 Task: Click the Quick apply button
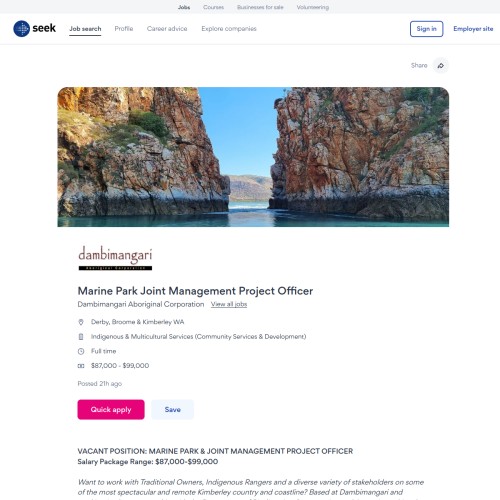(111, 409)
